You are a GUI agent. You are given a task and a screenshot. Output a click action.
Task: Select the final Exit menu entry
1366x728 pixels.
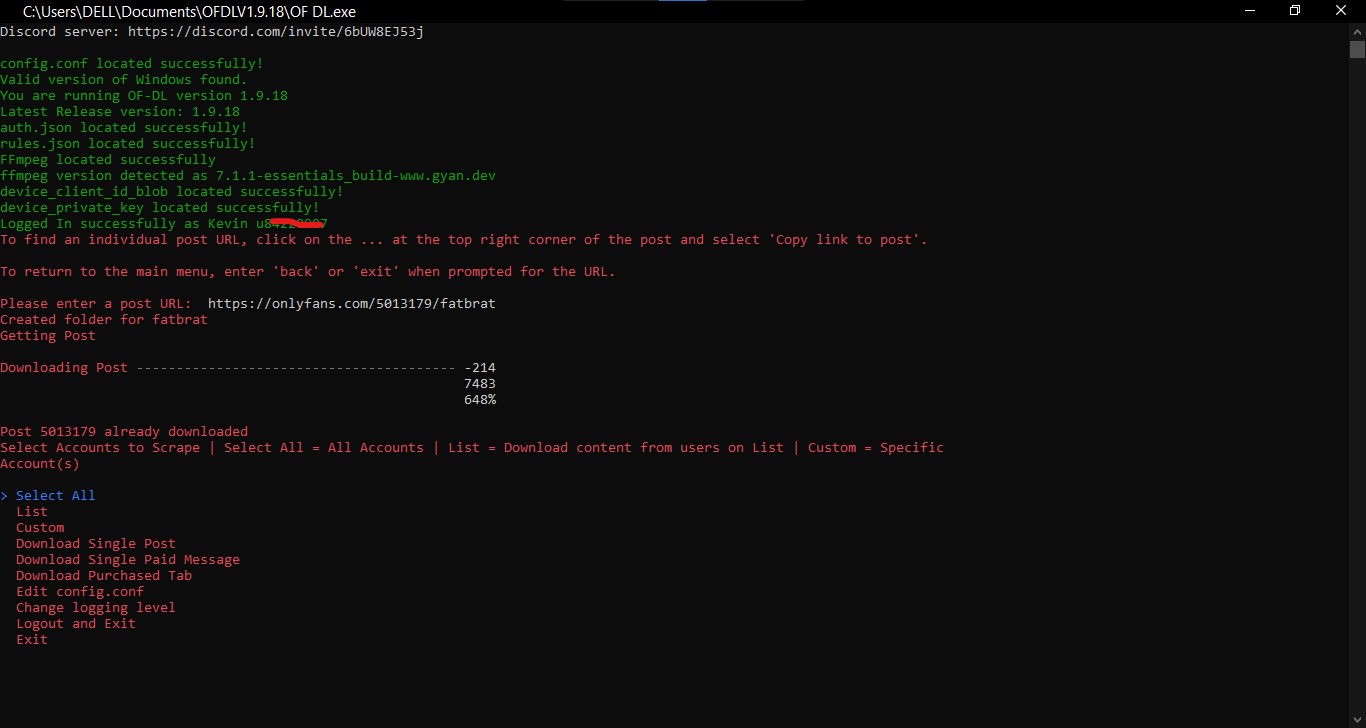pyautogui.click(x=32, y=639)
